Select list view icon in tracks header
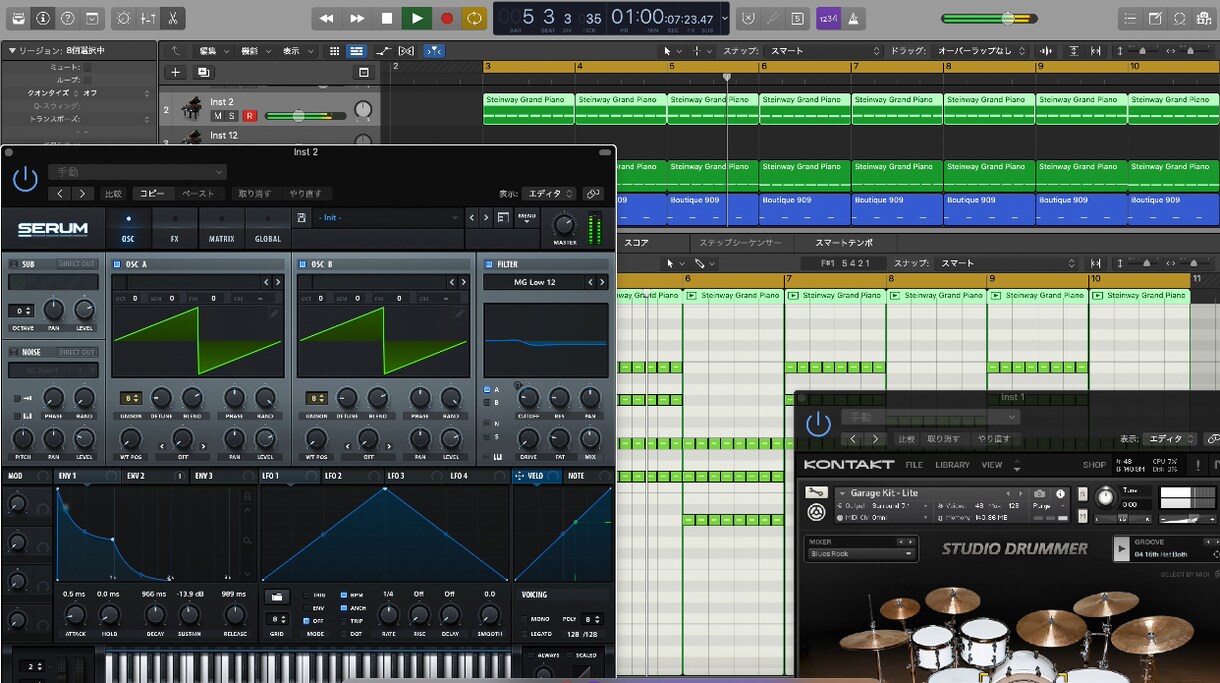Screen dimensions: 1220x683 coord(357,51)
